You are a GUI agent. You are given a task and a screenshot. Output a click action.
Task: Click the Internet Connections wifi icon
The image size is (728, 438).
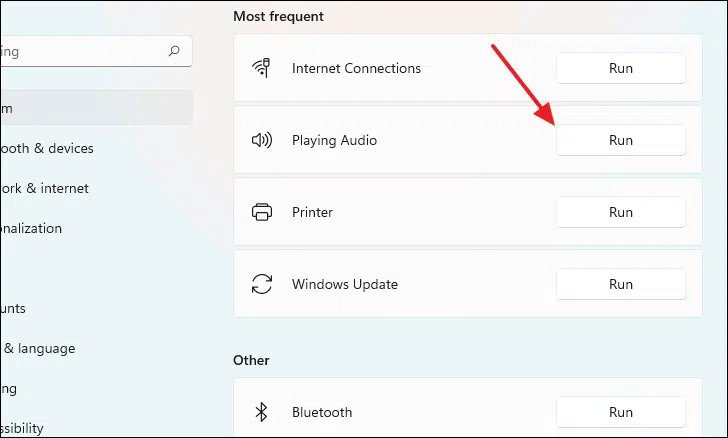click(261, 68)
